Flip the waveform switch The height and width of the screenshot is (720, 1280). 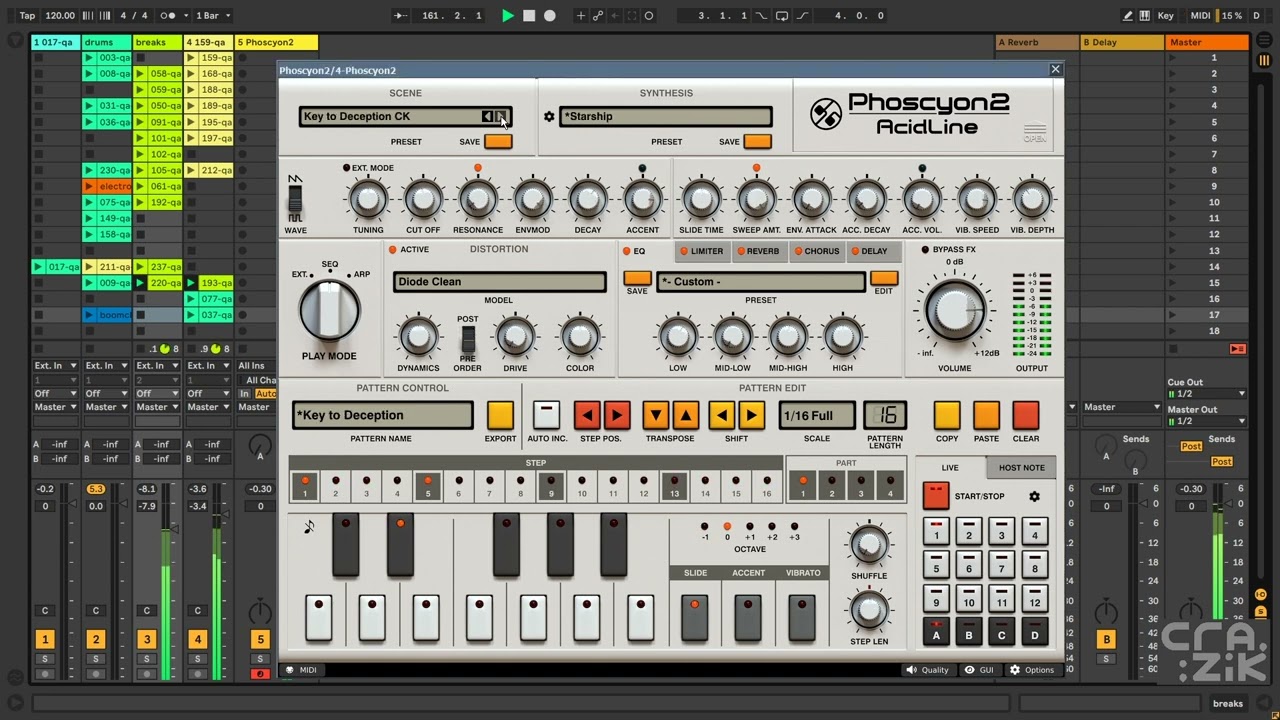(295, 200)
